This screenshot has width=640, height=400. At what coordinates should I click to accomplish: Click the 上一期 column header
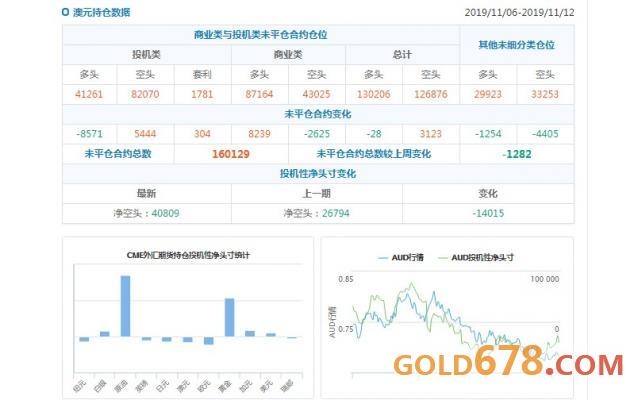[316, 193]
